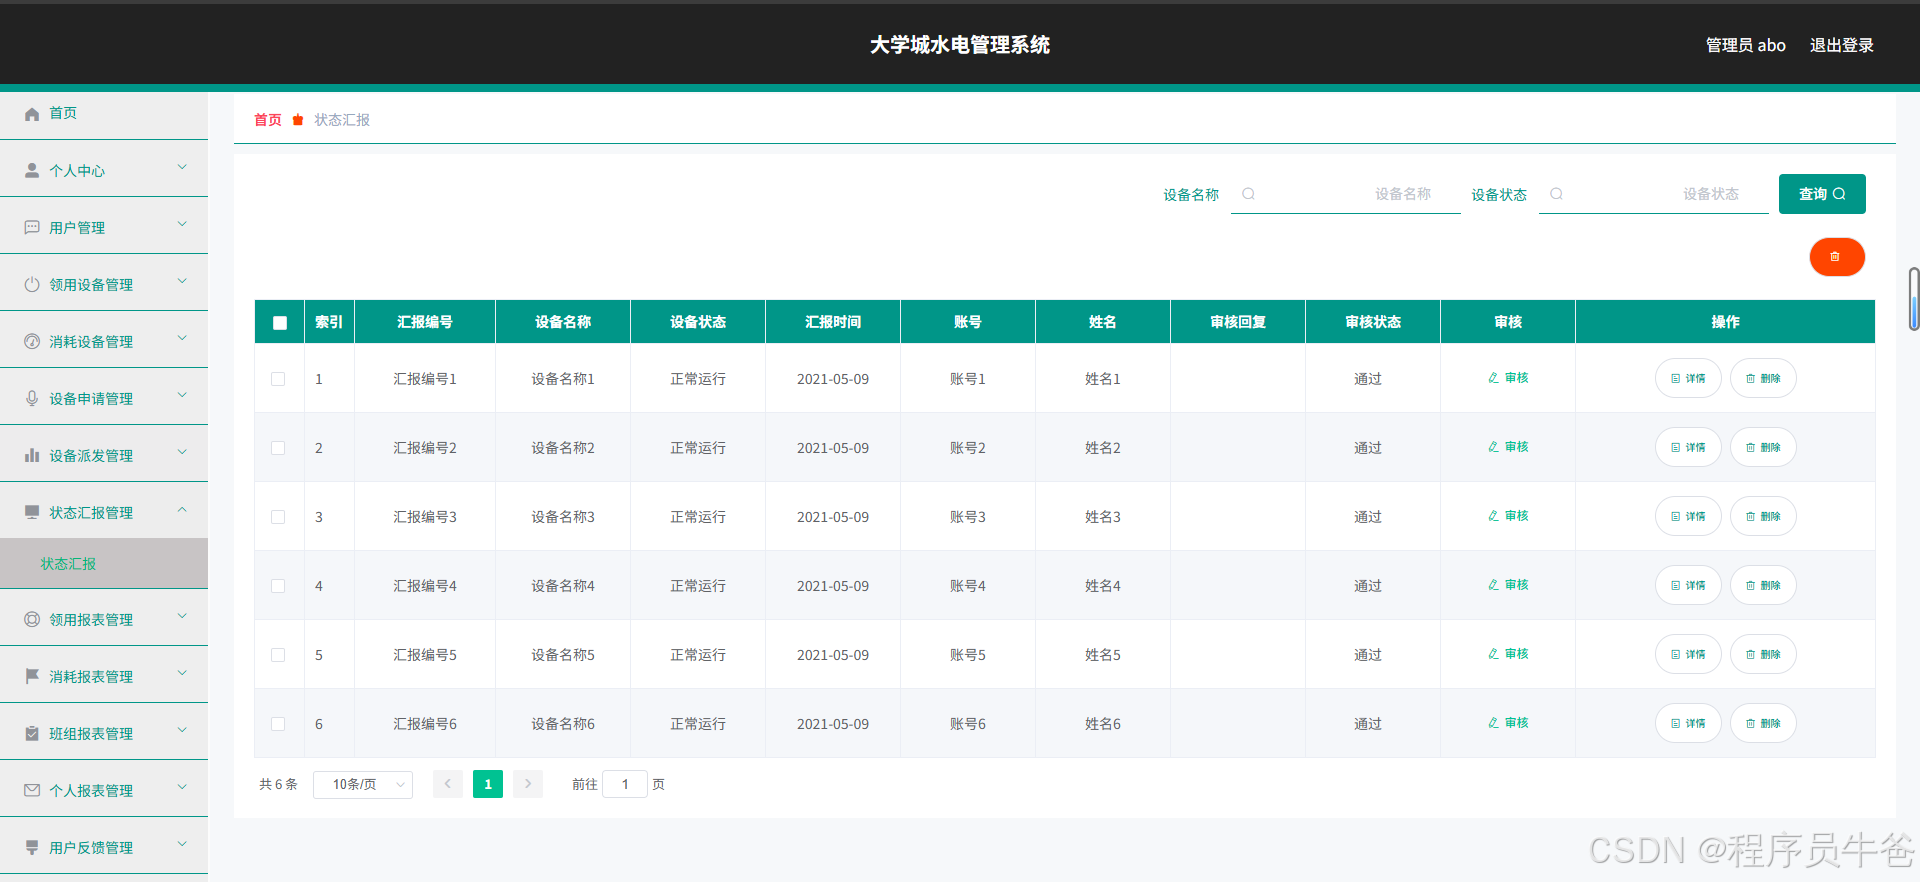
Task: Collapse the 状态汇报管理 chevron
Action: pyautogui.click(x=182, y=509)
